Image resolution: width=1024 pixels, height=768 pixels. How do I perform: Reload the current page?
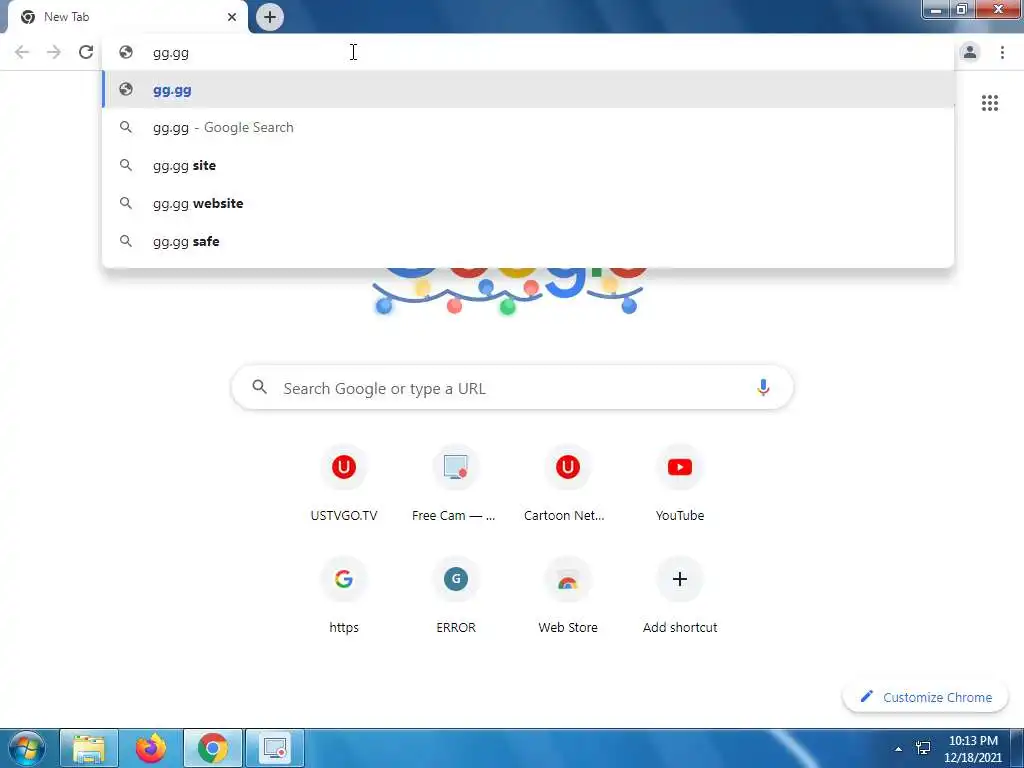pos(86,52)
